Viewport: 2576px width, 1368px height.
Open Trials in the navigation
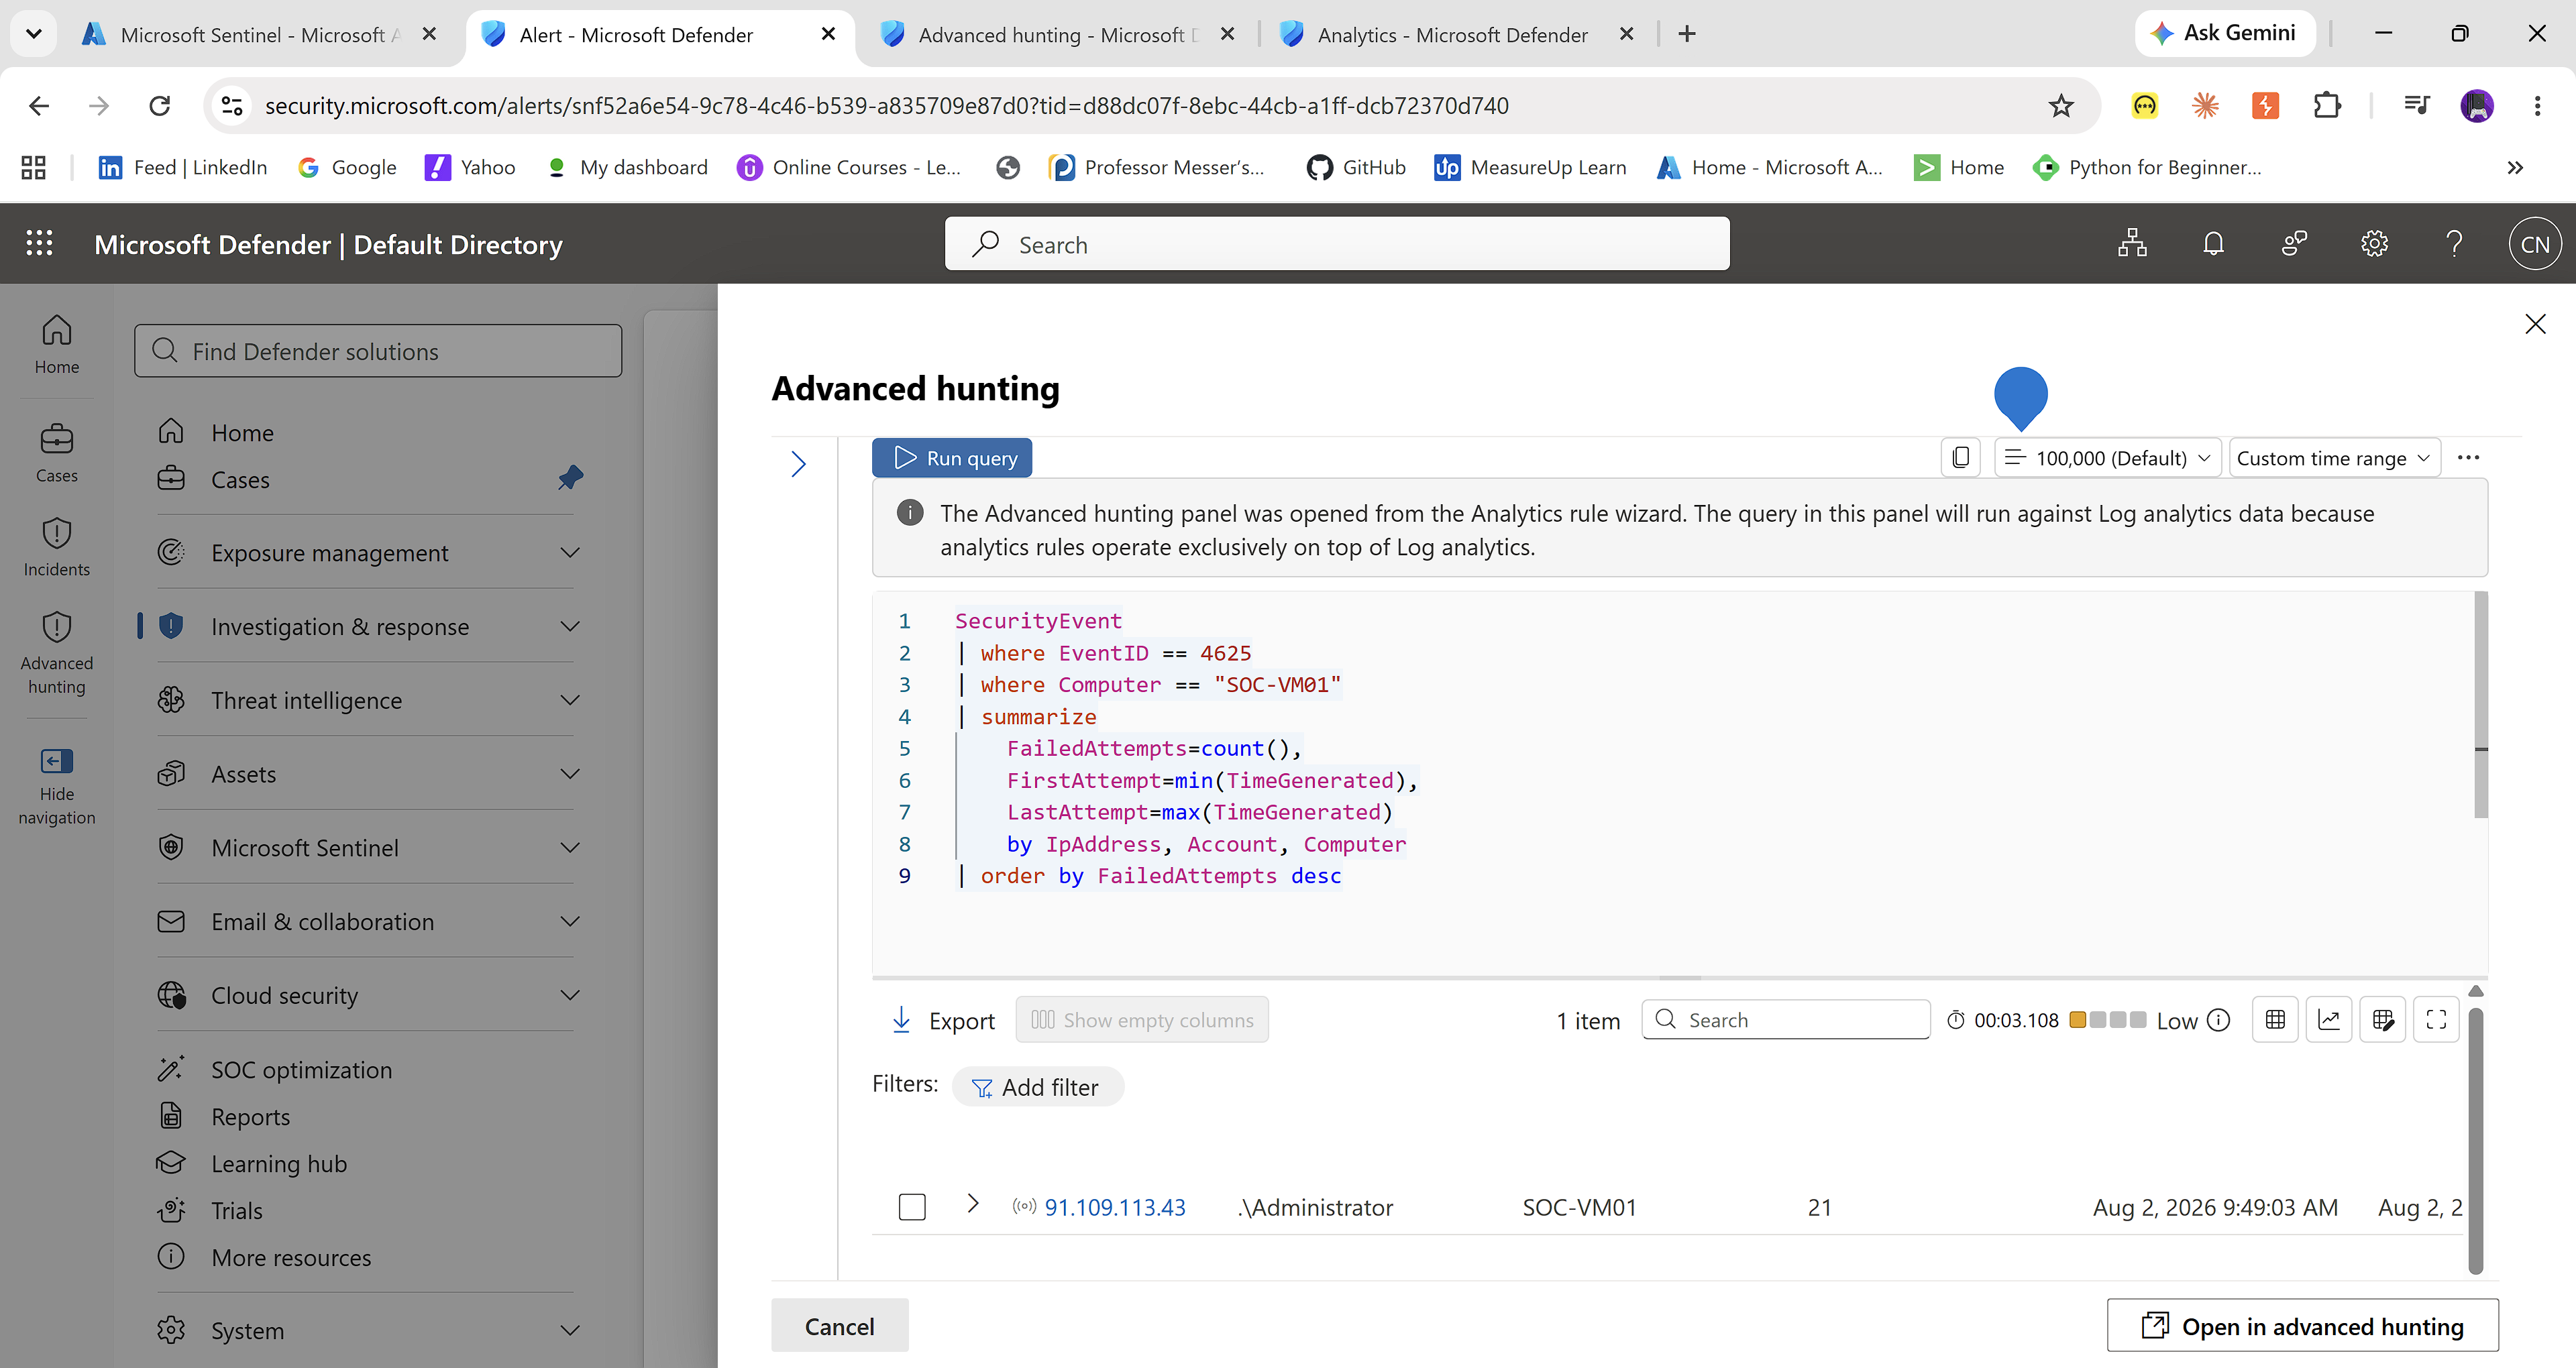click(x=237, y=1210)
